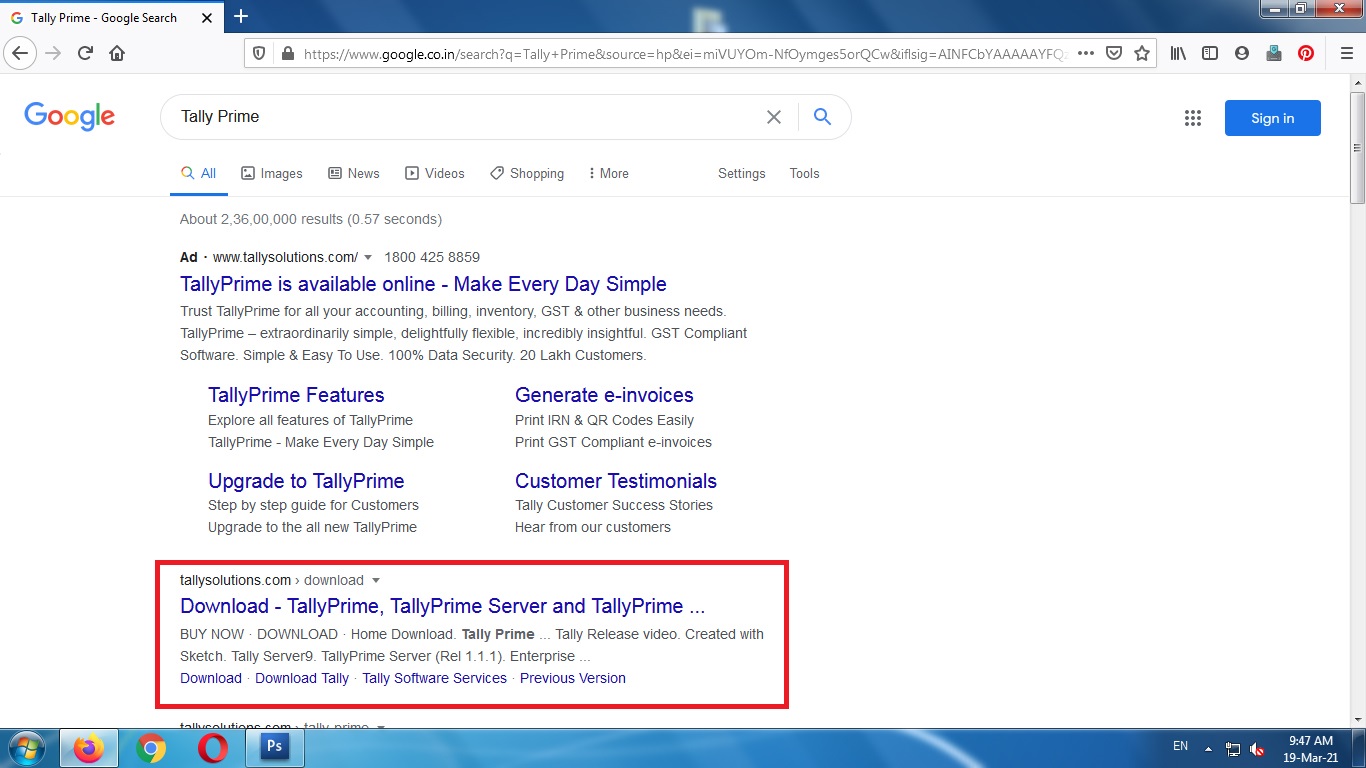This screenshot has height=768, width=1366.
Task: Sign in to Google account
Action: (1272, 118)
